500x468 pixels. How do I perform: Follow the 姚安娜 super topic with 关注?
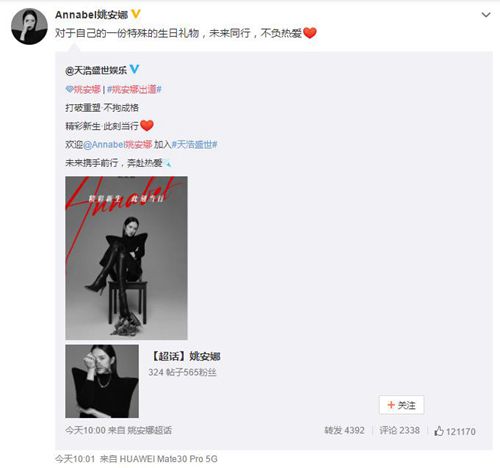(402, 405)
